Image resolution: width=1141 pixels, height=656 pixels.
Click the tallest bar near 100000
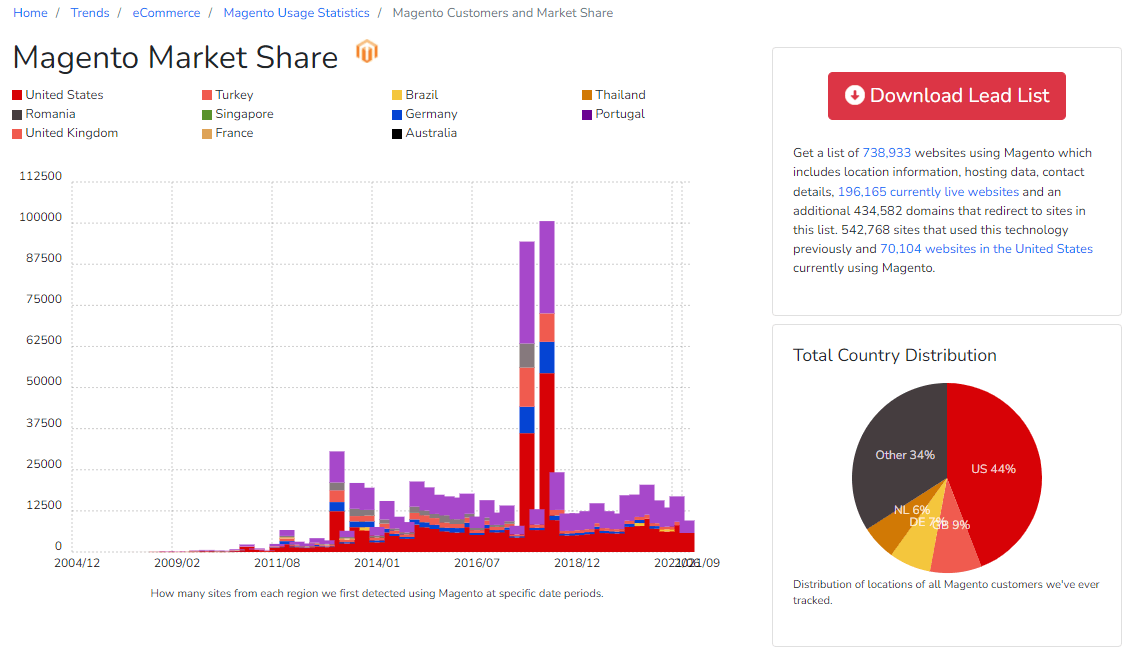tap(546, 386)
